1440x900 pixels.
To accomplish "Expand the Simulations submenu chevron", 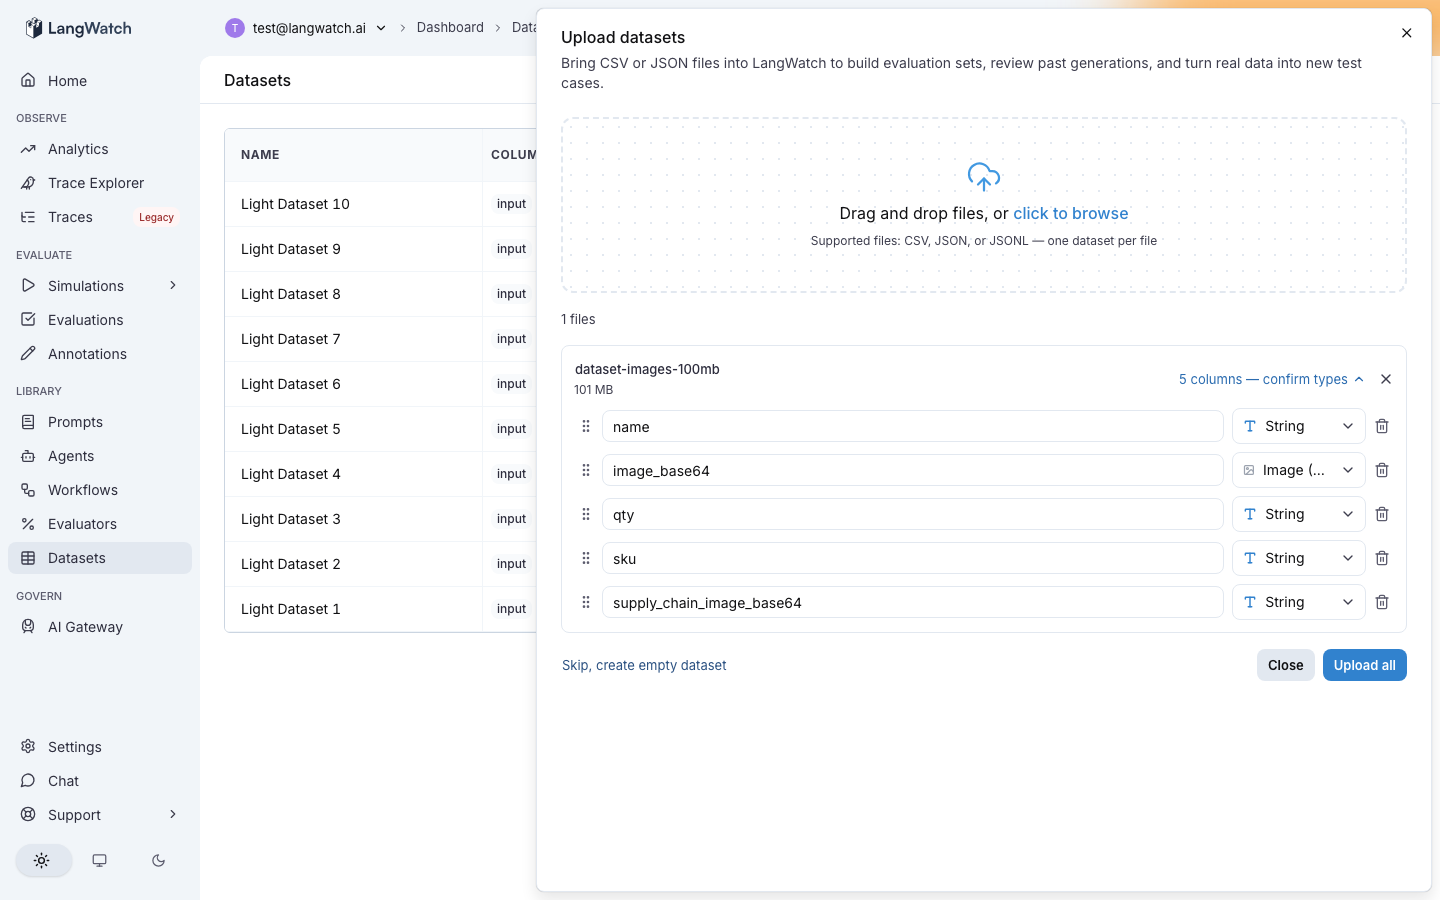I will 173,286.
